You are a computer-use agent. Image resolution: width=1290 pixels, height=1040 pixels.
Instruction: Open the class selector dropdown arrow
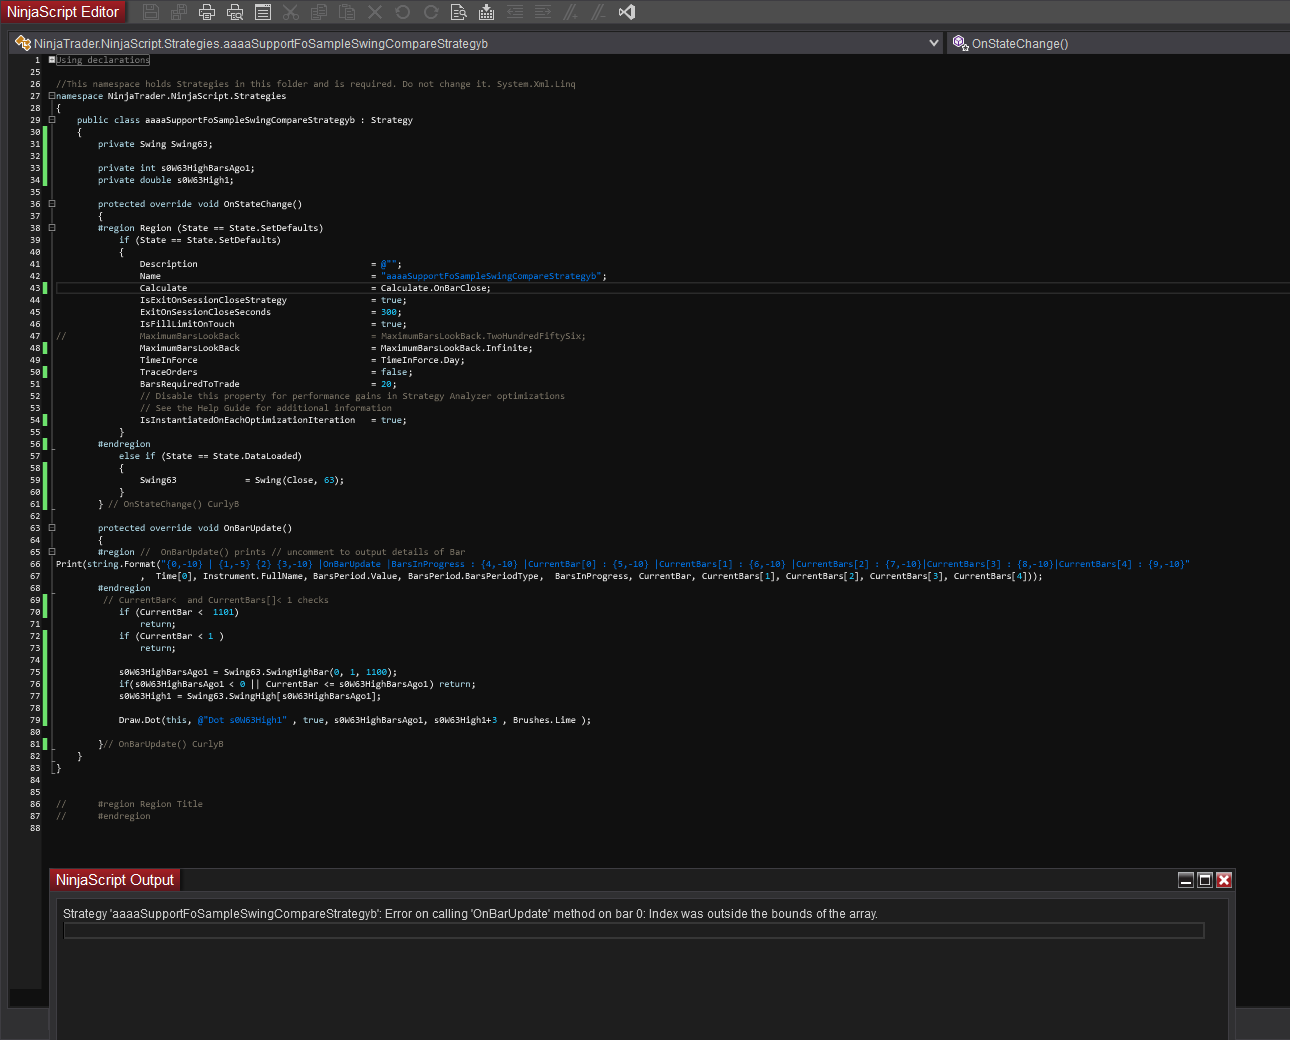pyautogui.click(x=934, y=43)
